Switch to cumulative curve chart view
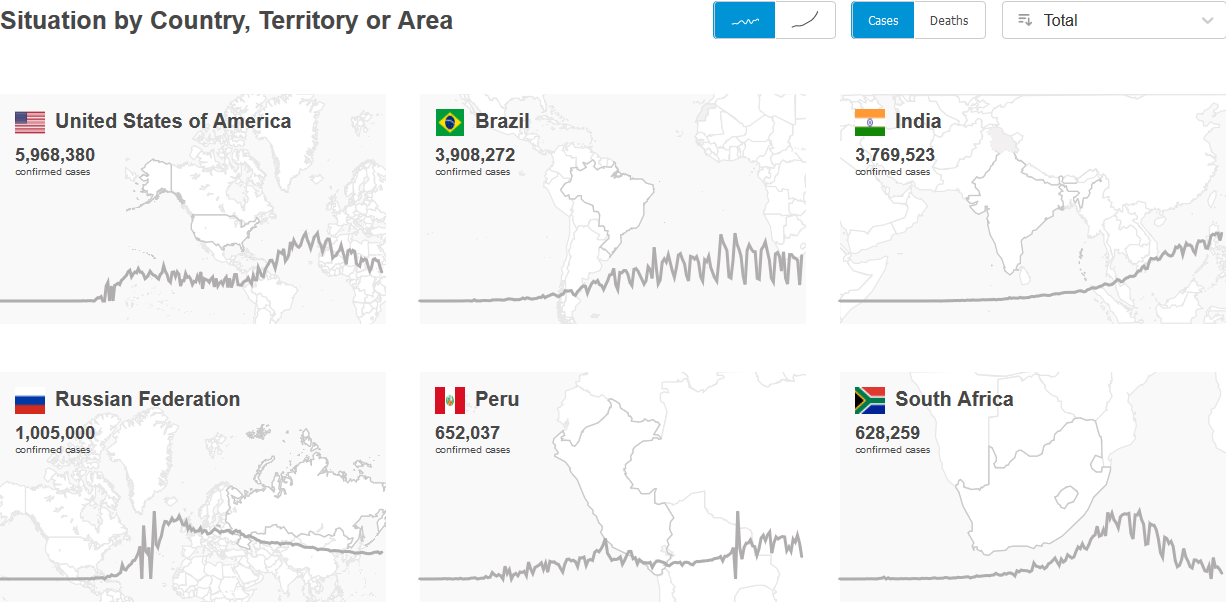 tap(805, 20)
